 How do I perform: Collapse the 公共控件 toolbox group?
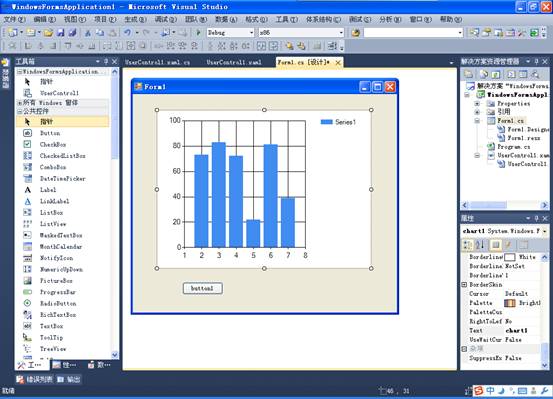[20, 111]
